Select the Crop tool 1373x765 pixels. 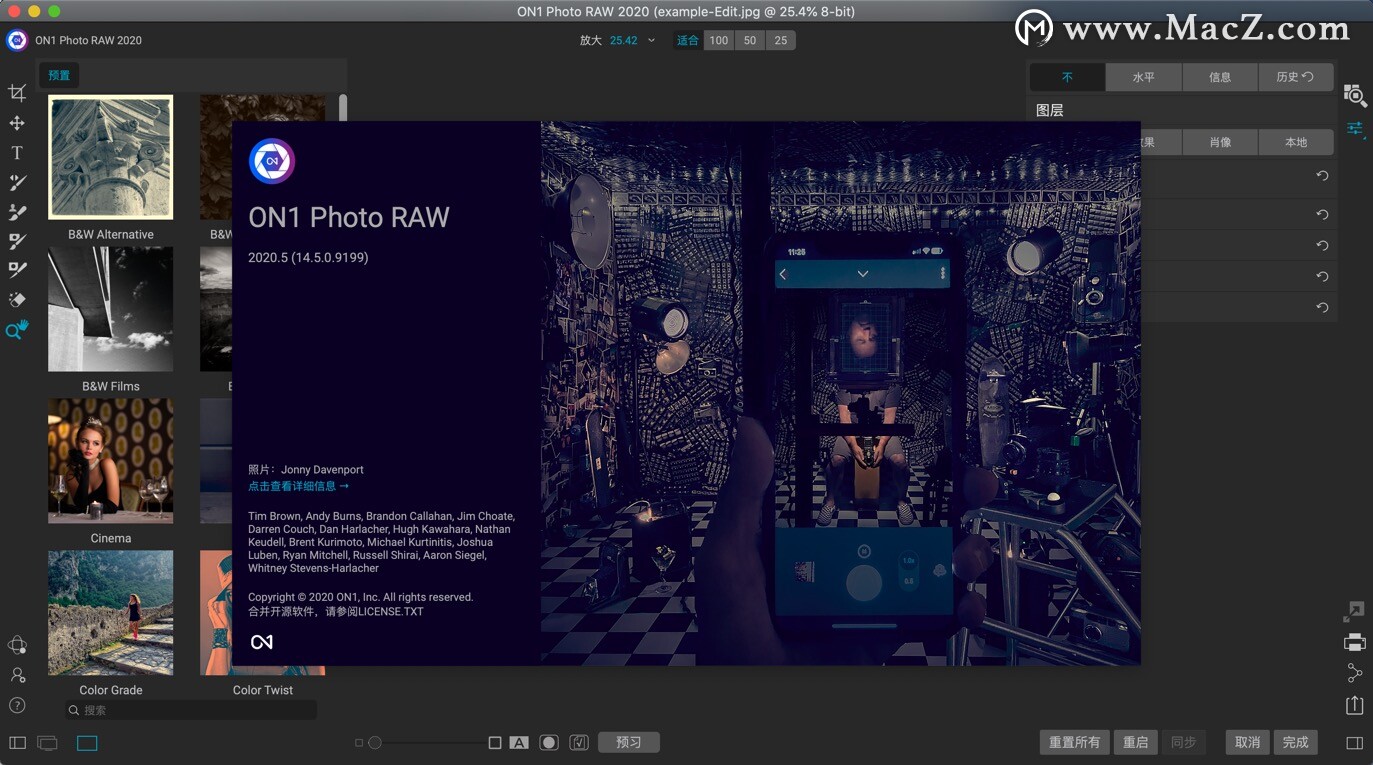pyautogui.click(x=17, y=93)
